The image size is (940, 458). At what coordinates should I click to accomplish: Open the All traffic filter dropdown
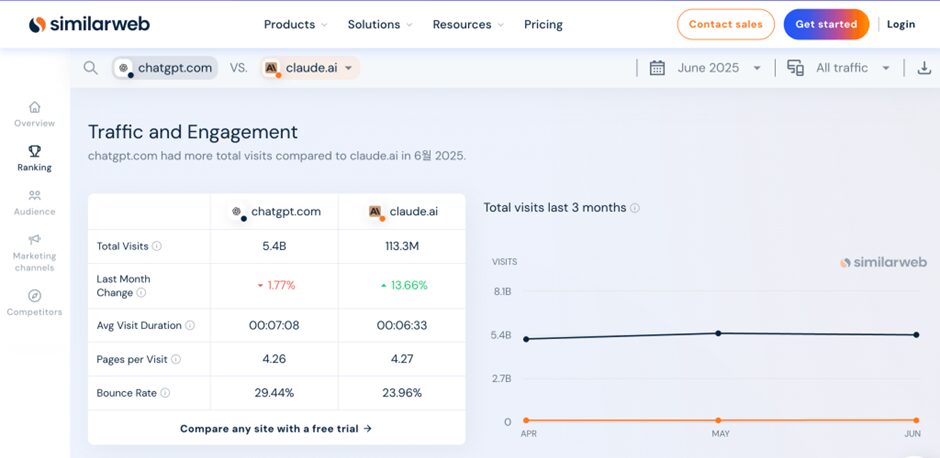tap(839, 68)
